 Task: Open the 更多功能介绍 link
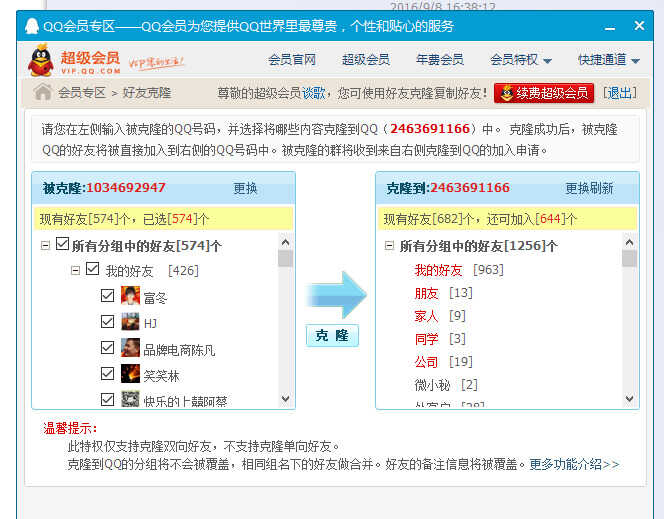pos(574,464)
